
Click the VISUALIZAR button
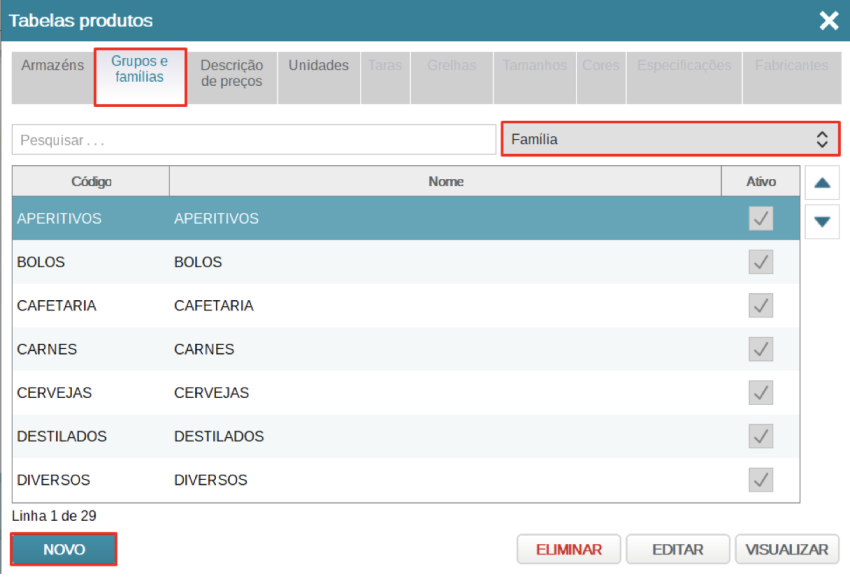tap(787, 550)
